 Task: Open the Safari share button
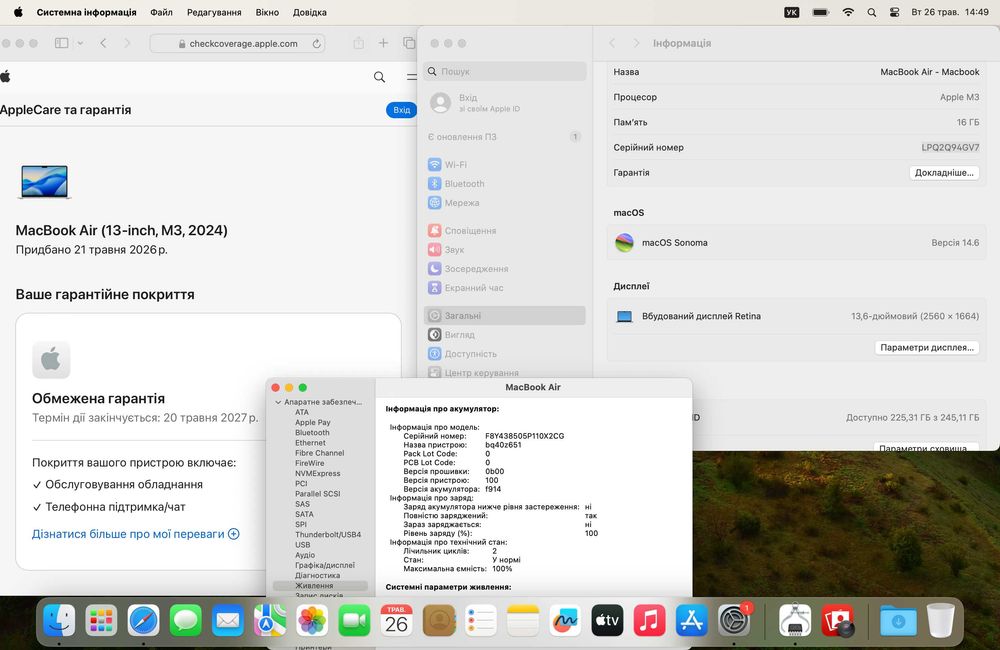(x=358, y=43)
